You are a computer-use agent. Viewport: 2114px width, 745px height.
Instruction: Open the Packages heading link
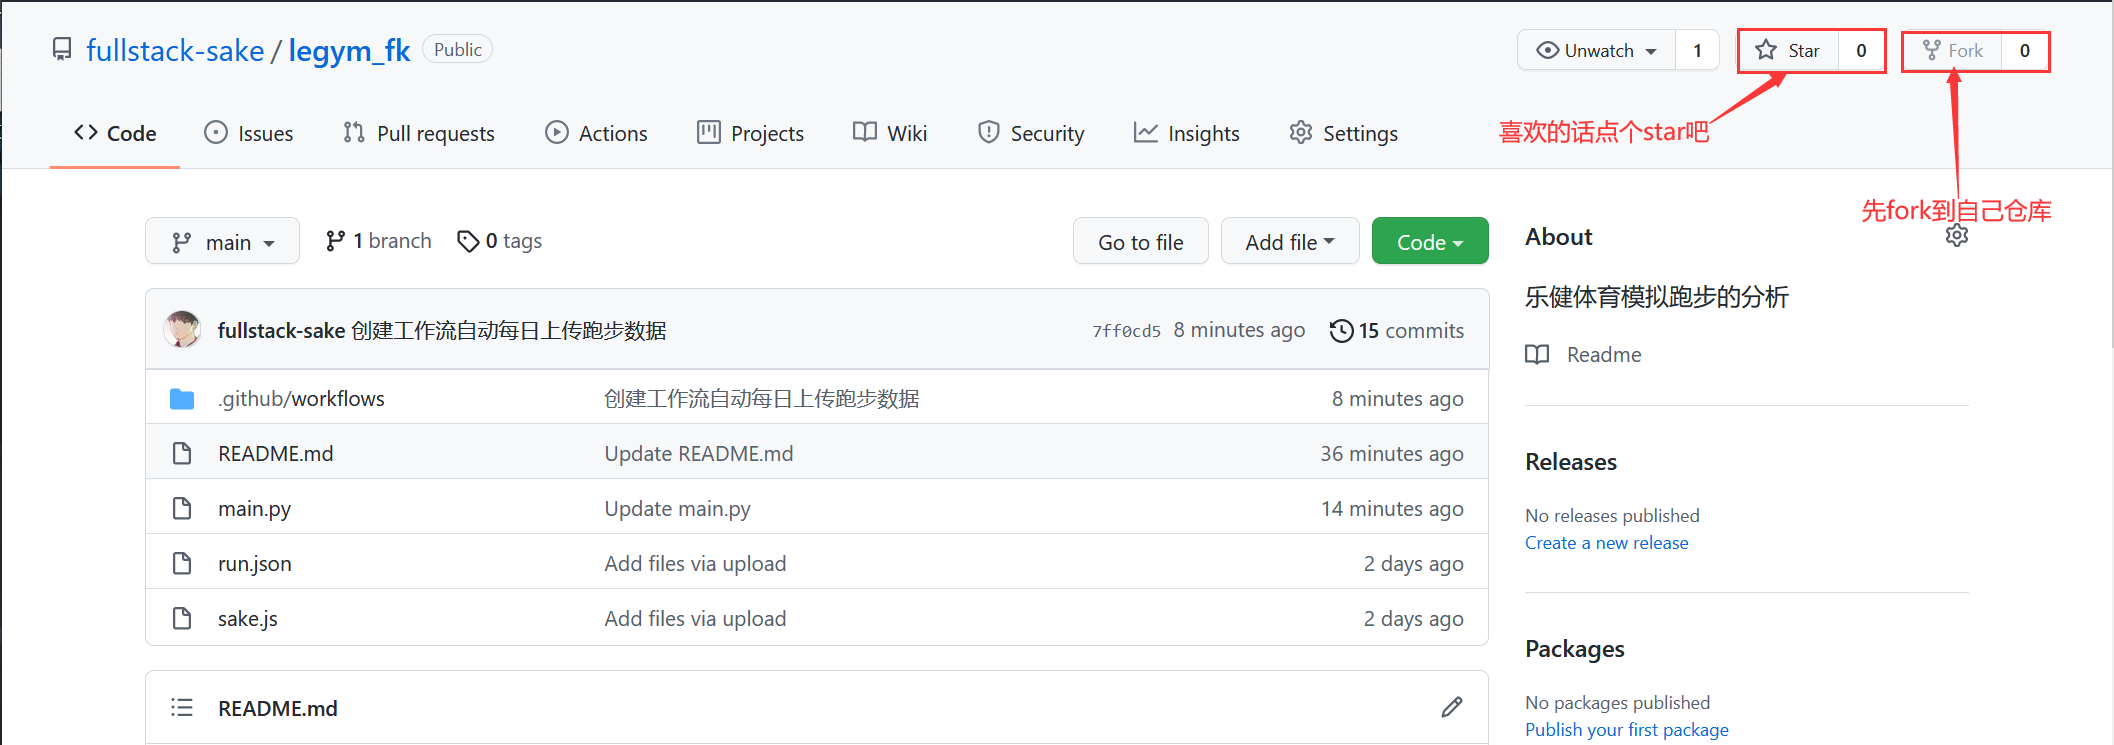1575,649
